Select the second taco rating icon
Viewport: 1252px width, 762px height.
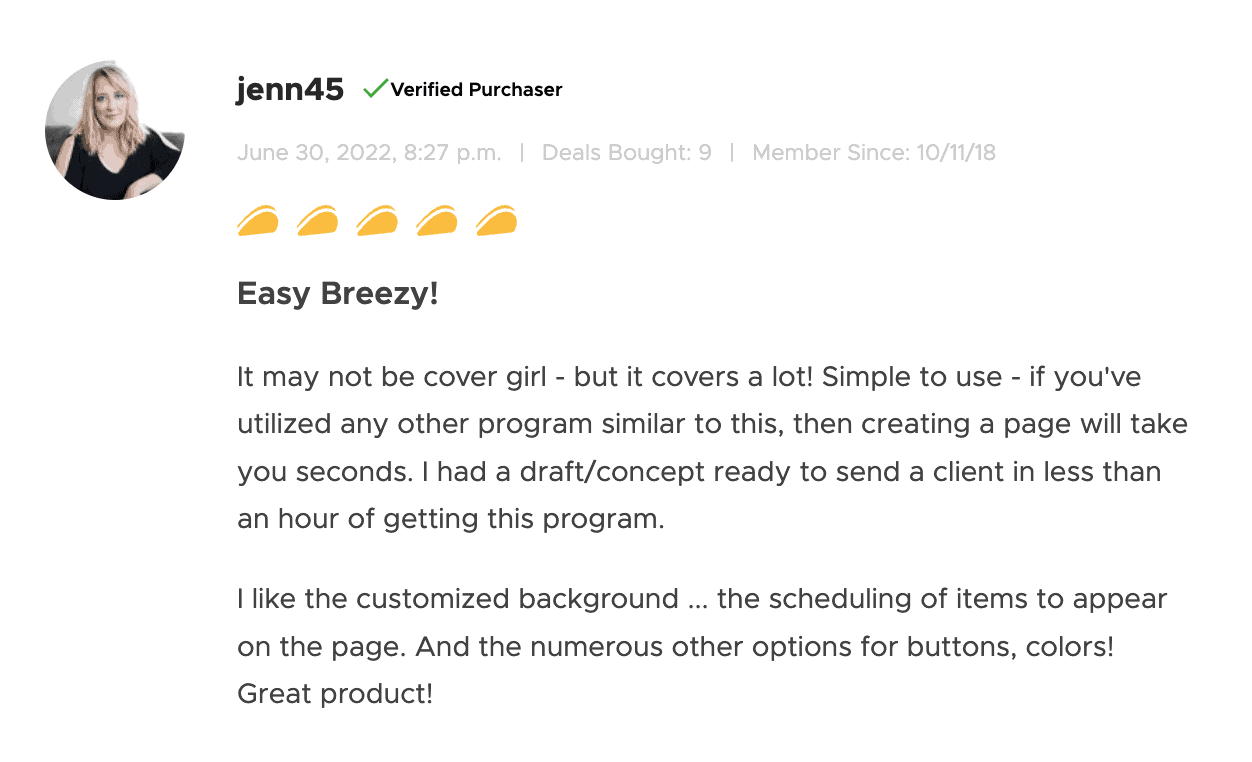[x=318, y=219]
